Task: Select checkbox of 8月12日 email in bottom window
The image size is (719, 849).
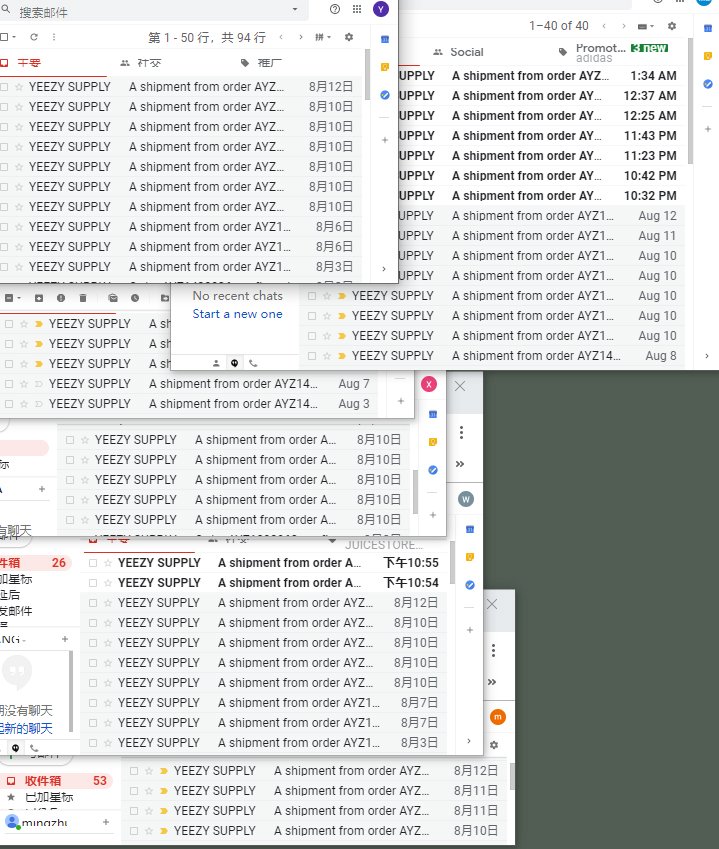Action: point(134,771)
